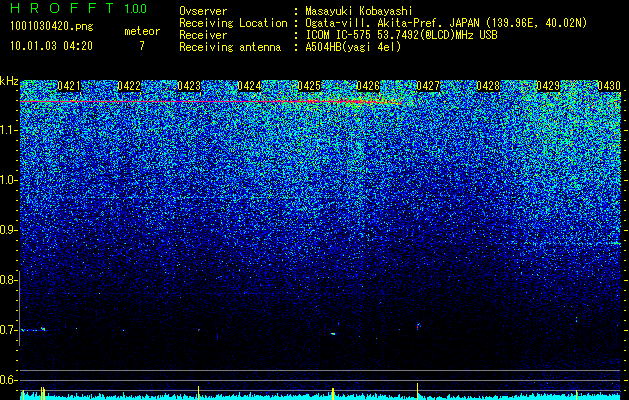629x400 pixels.
Task: Click the yellow meteor tick below the 0427 echo
Action: [418, 391]
